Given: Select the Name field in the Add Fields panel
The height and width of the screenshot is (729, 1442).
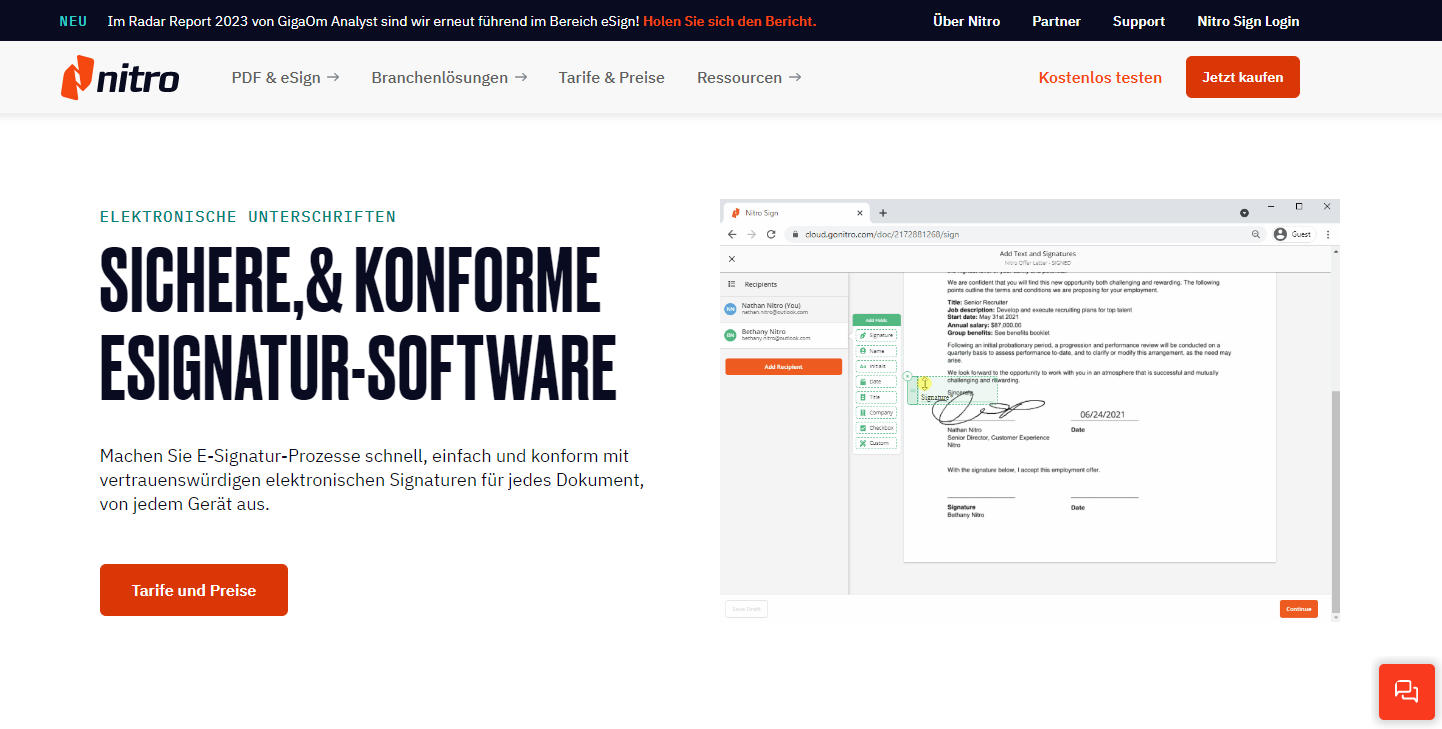Looking at the screenshot, I should [x=876, y=351].
